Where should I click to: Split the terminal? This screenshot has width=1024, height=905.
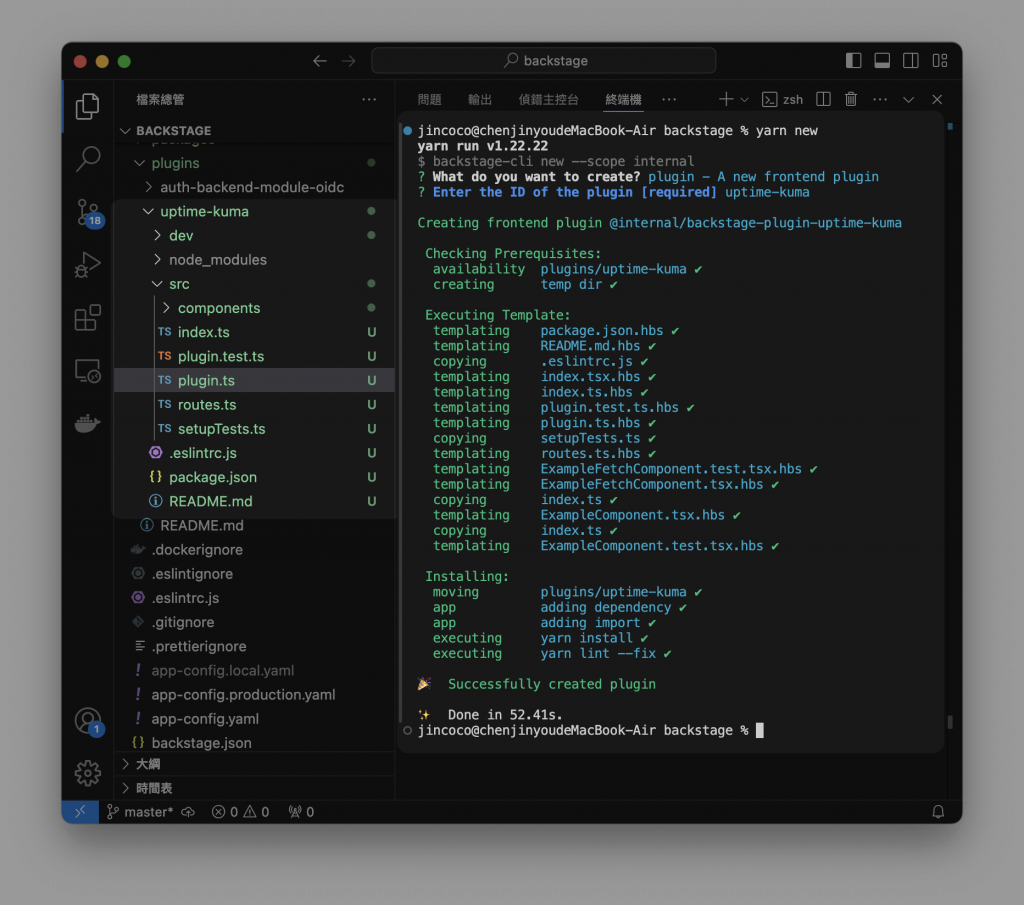point(824,99)
